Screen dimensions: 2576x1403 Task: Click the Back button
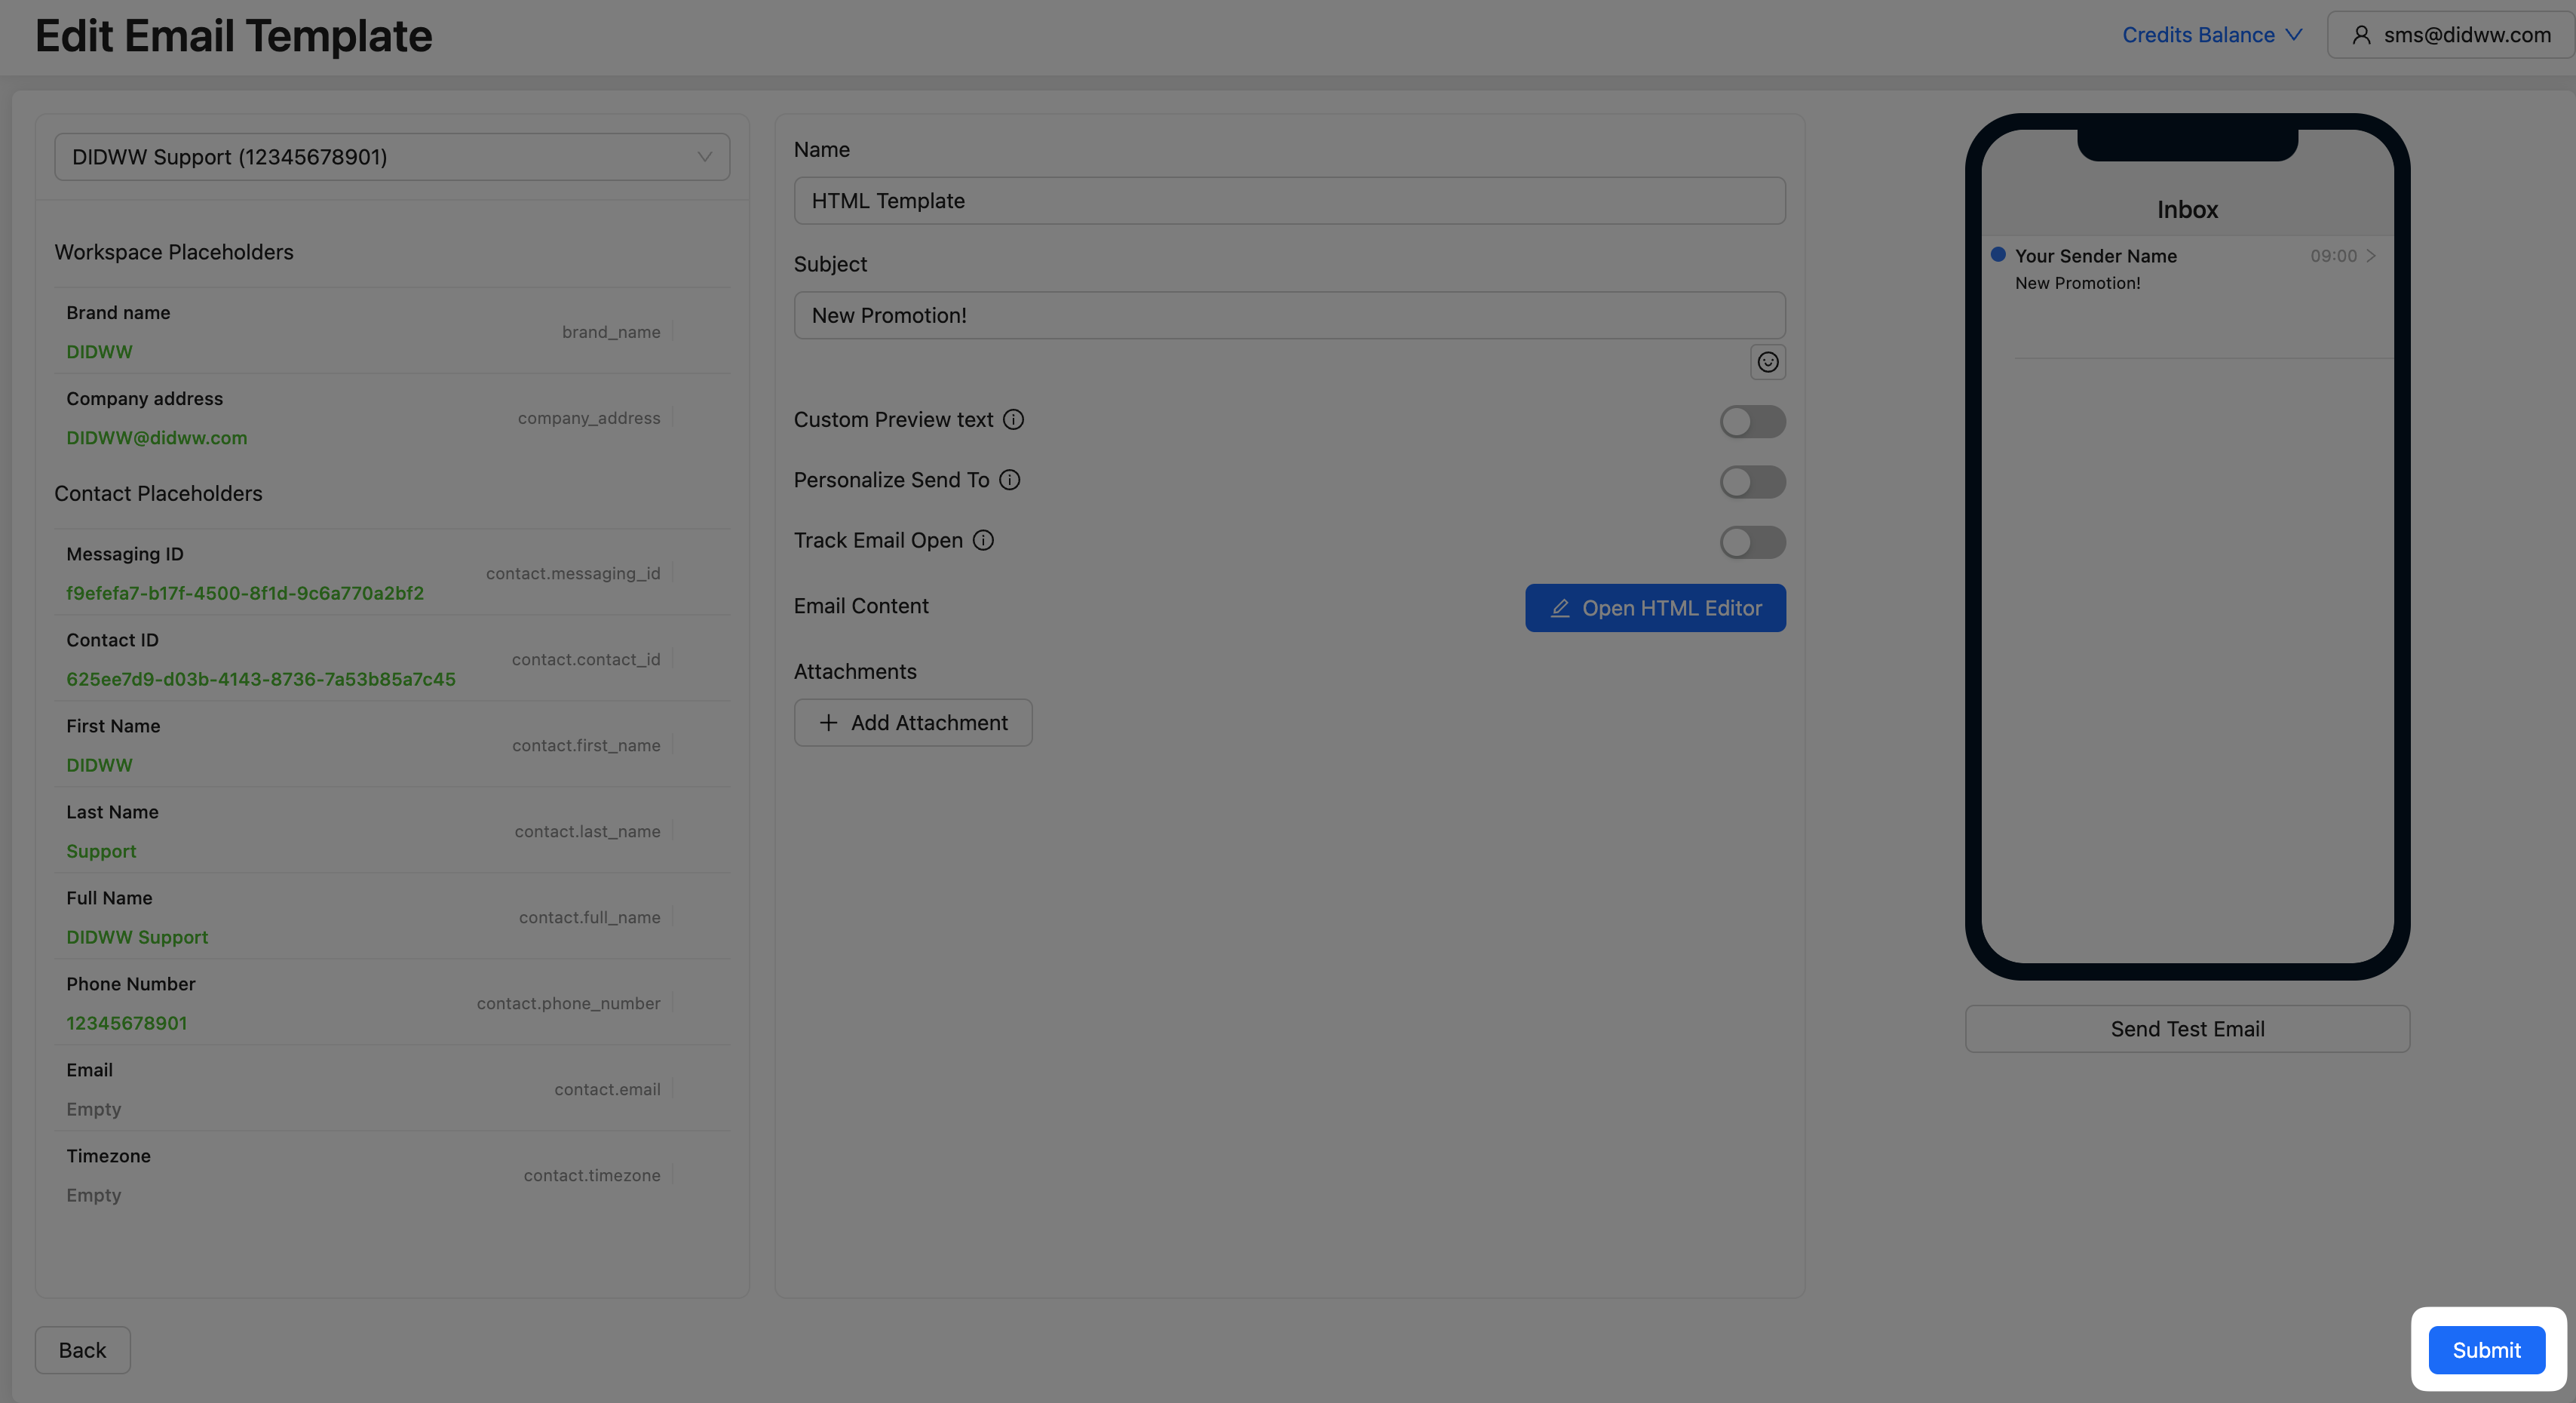[x=82, y=1350]
